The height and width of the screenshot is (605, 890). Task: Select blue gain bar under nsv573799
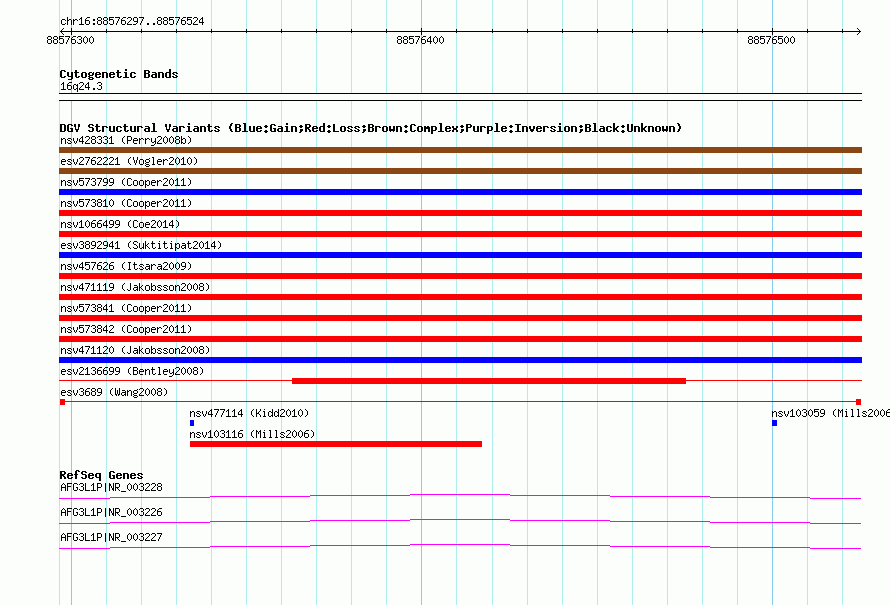point(460,192)
